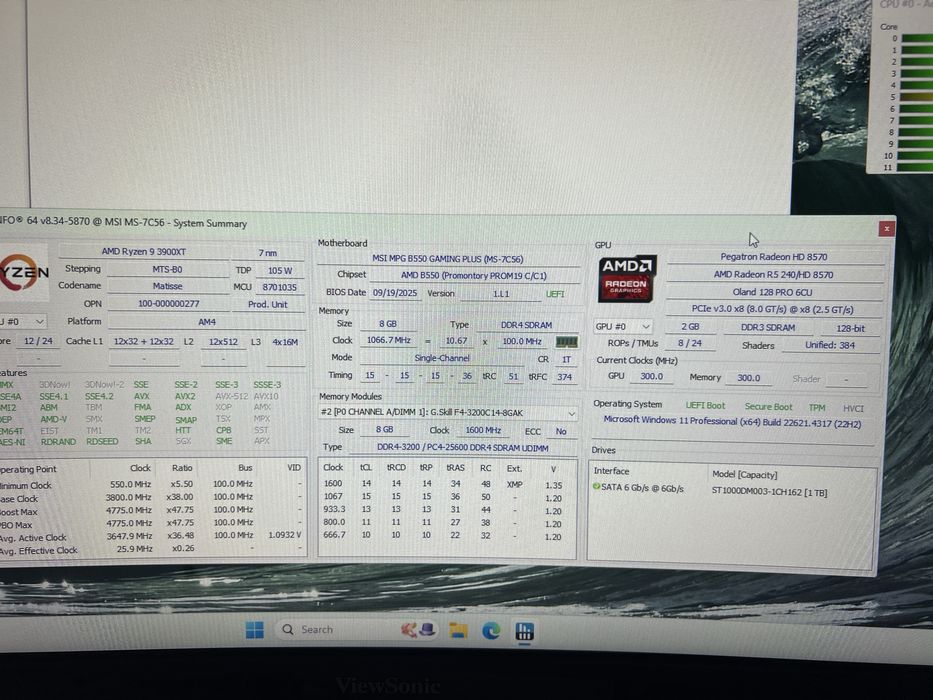Click the Avg. Active Clock row
933x700 pixels.
pyautogui.click(x=152, y=537)
